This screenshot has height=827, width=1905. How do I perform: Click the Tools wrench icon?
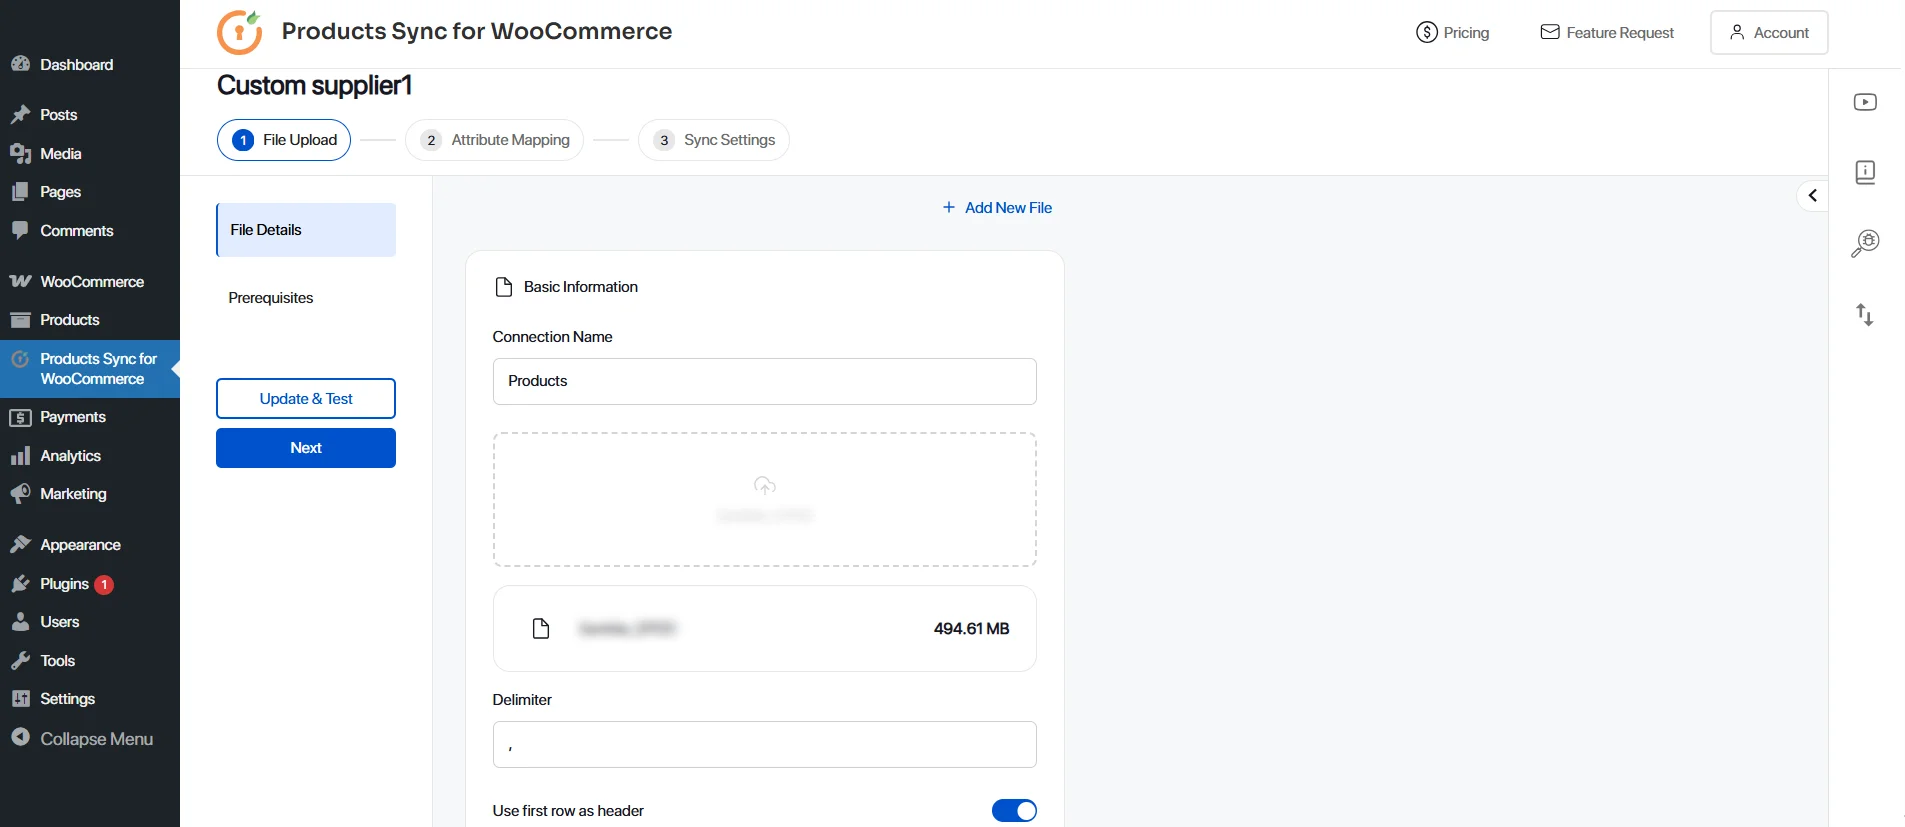20,661
